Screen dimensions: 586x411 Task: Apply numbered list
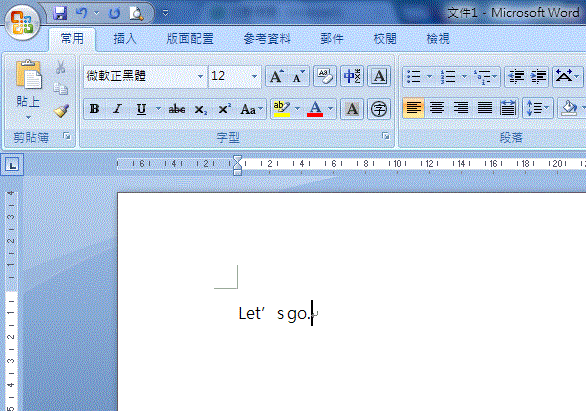448,76
